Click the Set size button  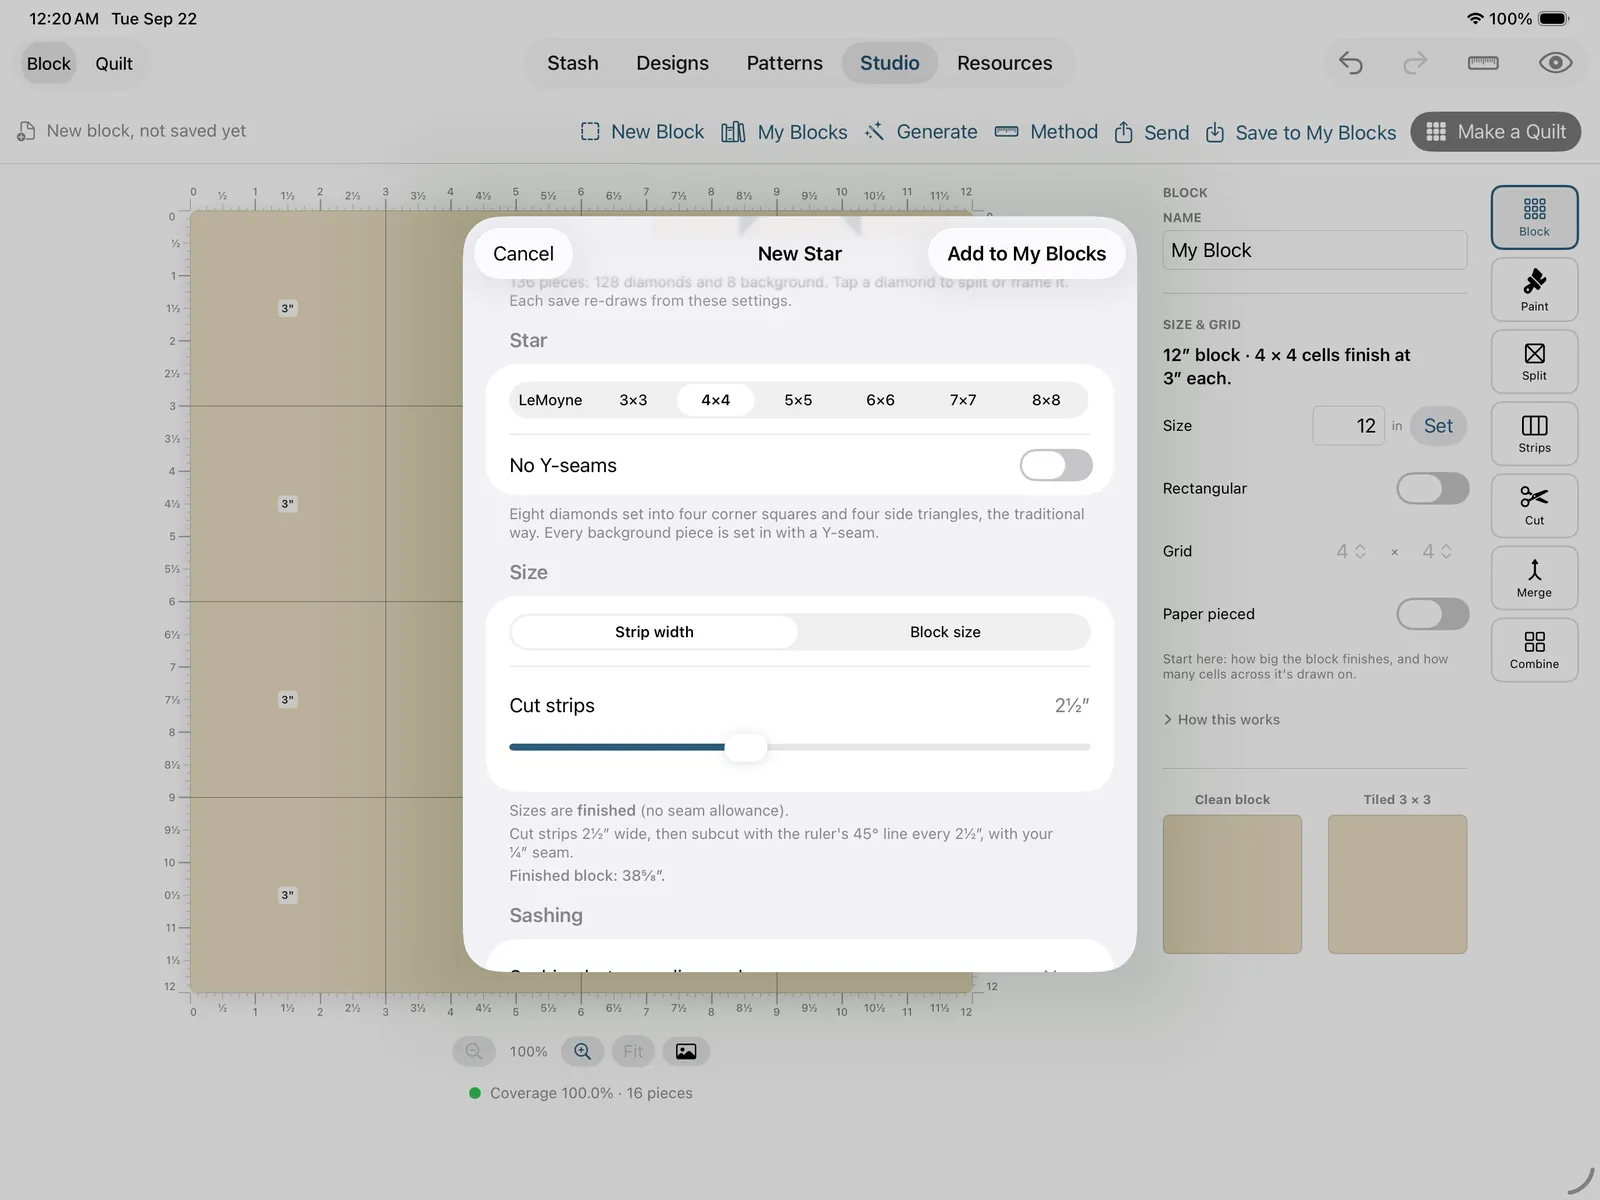[1438, 426]
